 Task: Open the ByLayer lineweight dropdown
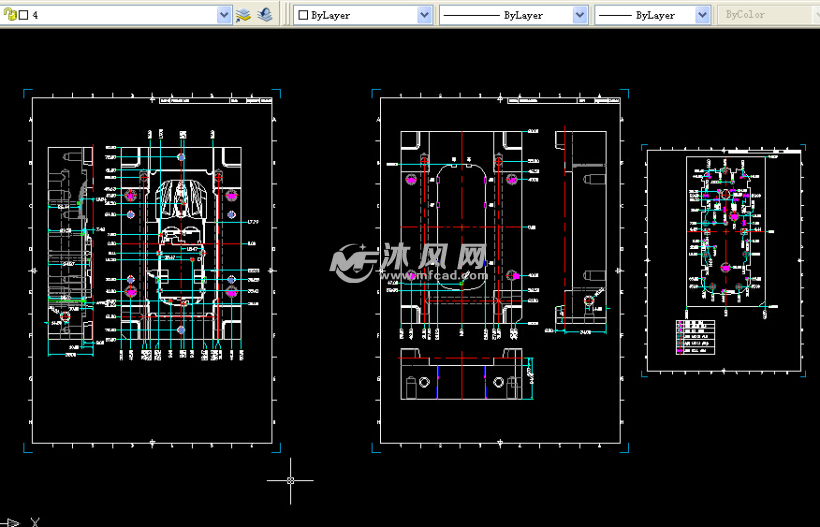coord(652,15)
